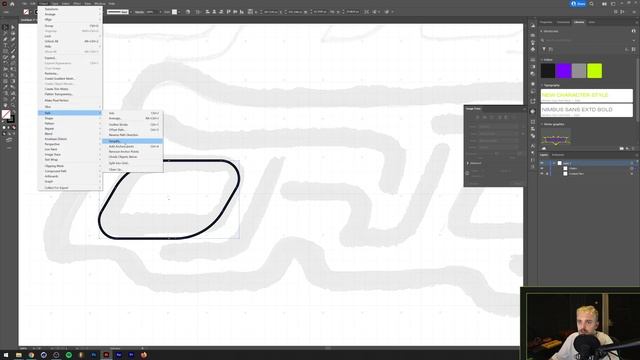Toggle lock on the third layer row

click(547, 173)
